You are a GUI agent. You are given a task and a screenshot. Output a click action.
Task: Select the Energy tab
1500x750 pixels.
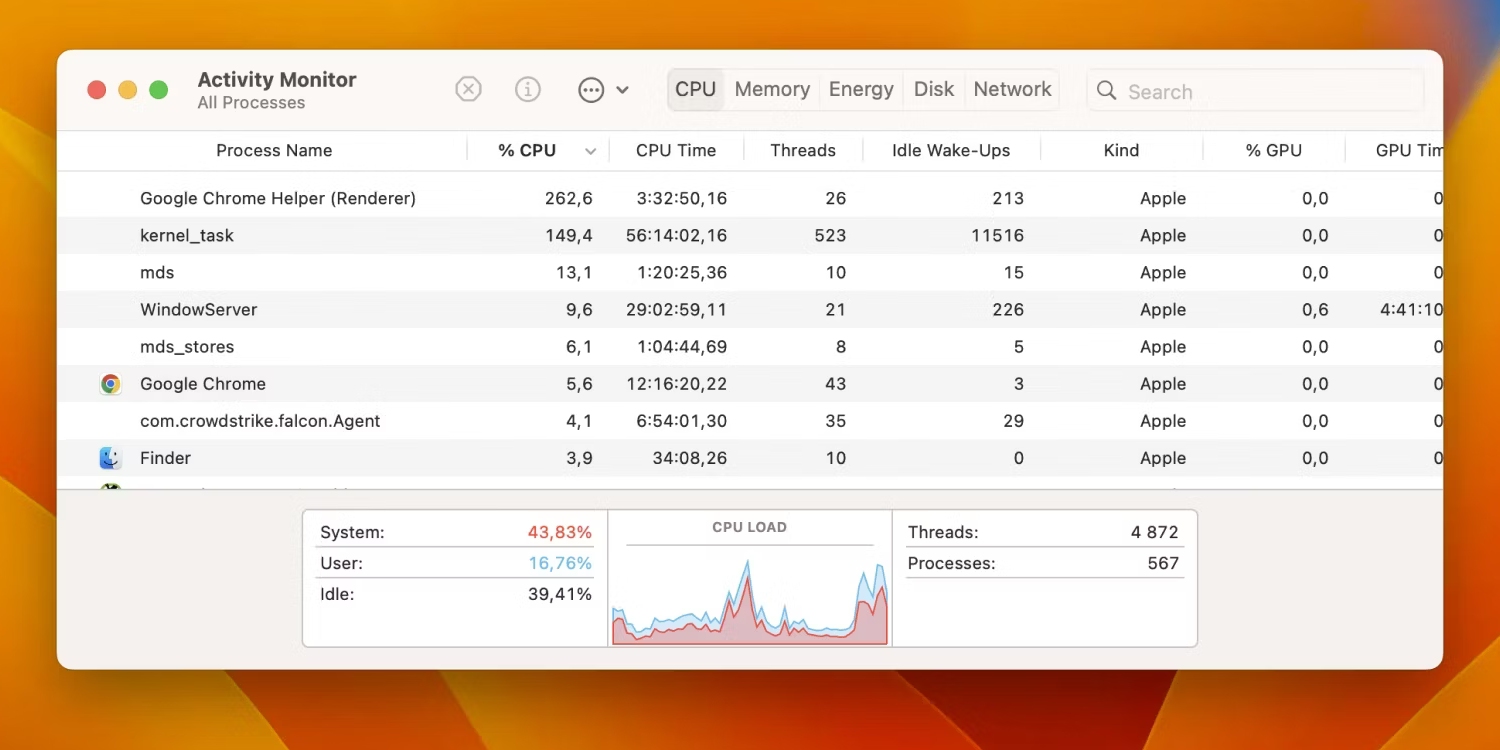pos(861,89)
